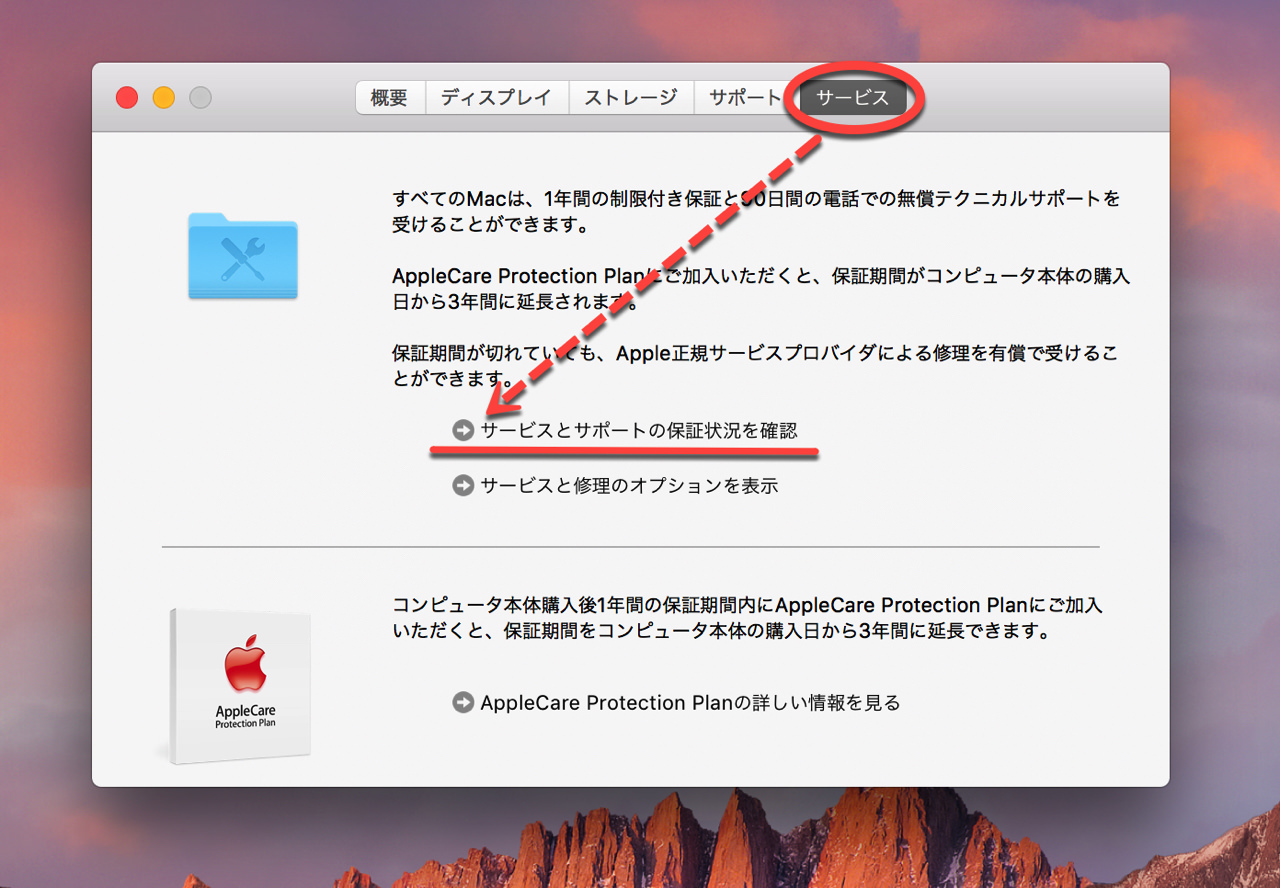Open サービスと修理のオプションを表示 link
1280x888 pixels.
(x=629, y=486)
